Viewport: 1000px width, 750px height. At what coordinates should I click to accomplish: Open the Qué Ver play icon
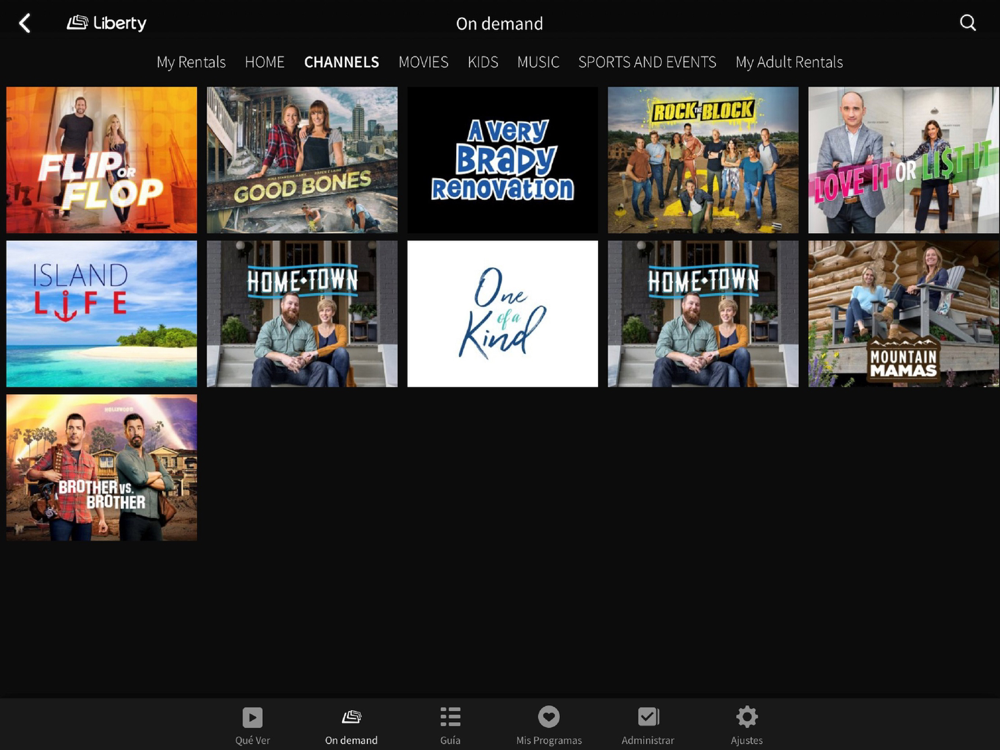[x=253, y=717]
